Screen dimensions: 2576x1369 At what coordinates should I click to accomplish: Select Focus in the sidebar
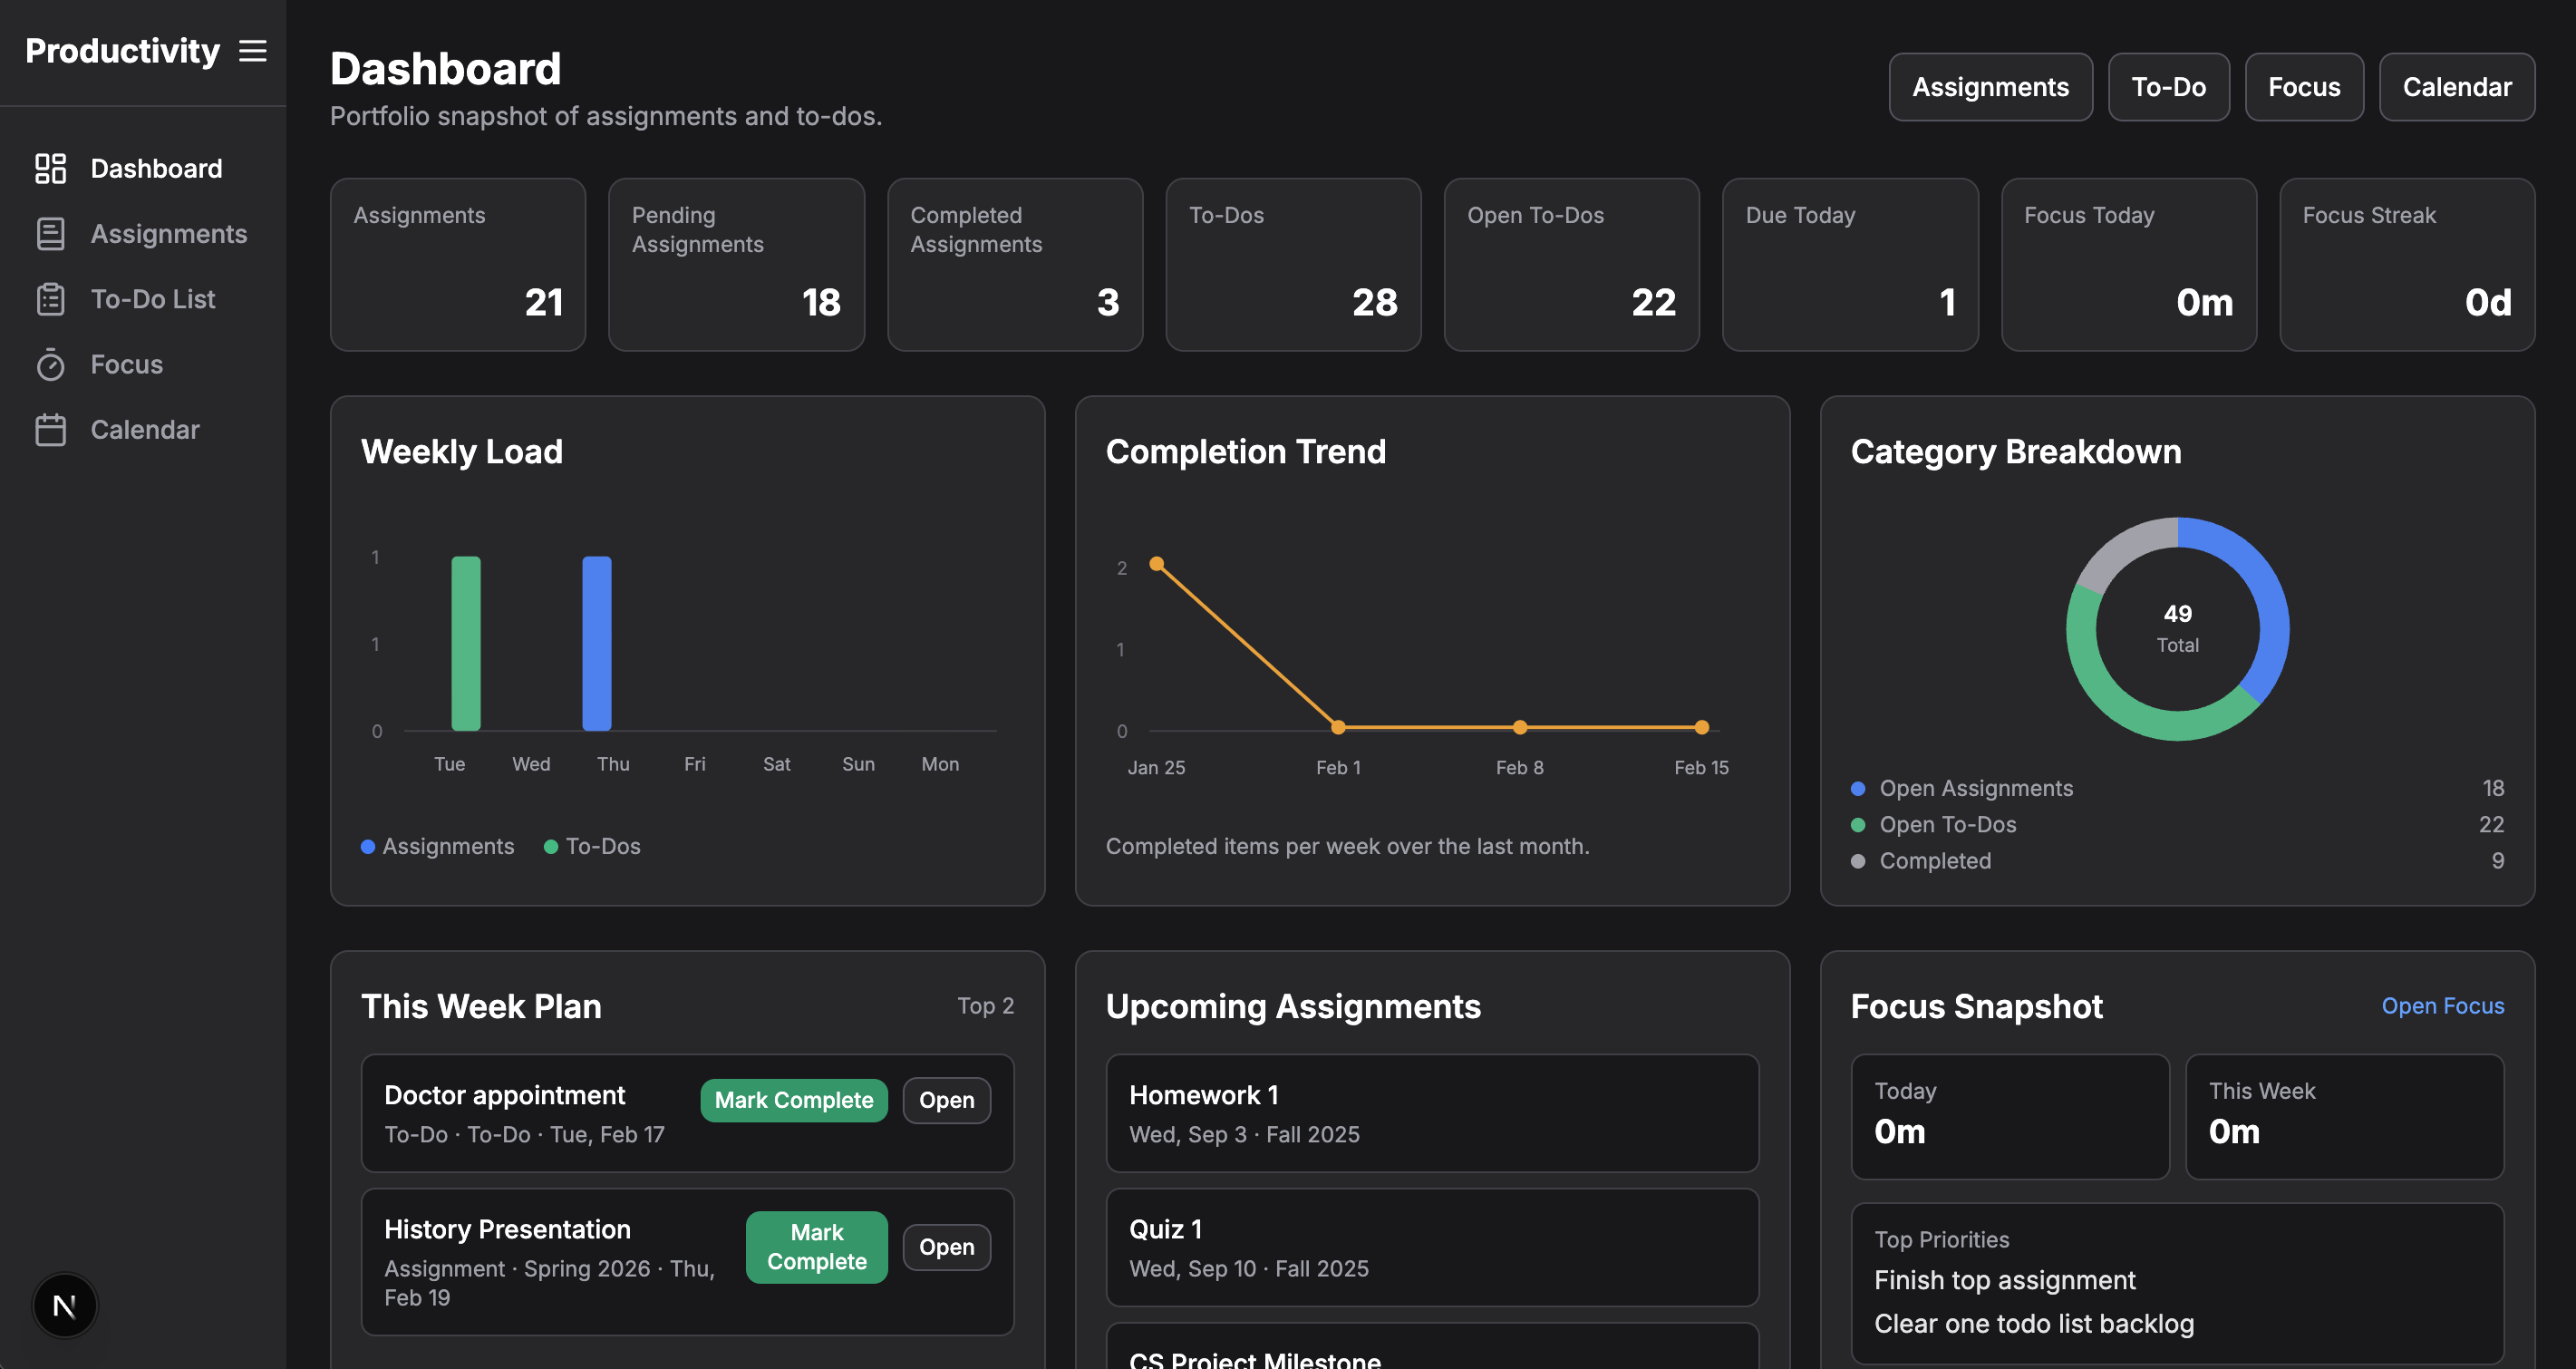point(143,364)
